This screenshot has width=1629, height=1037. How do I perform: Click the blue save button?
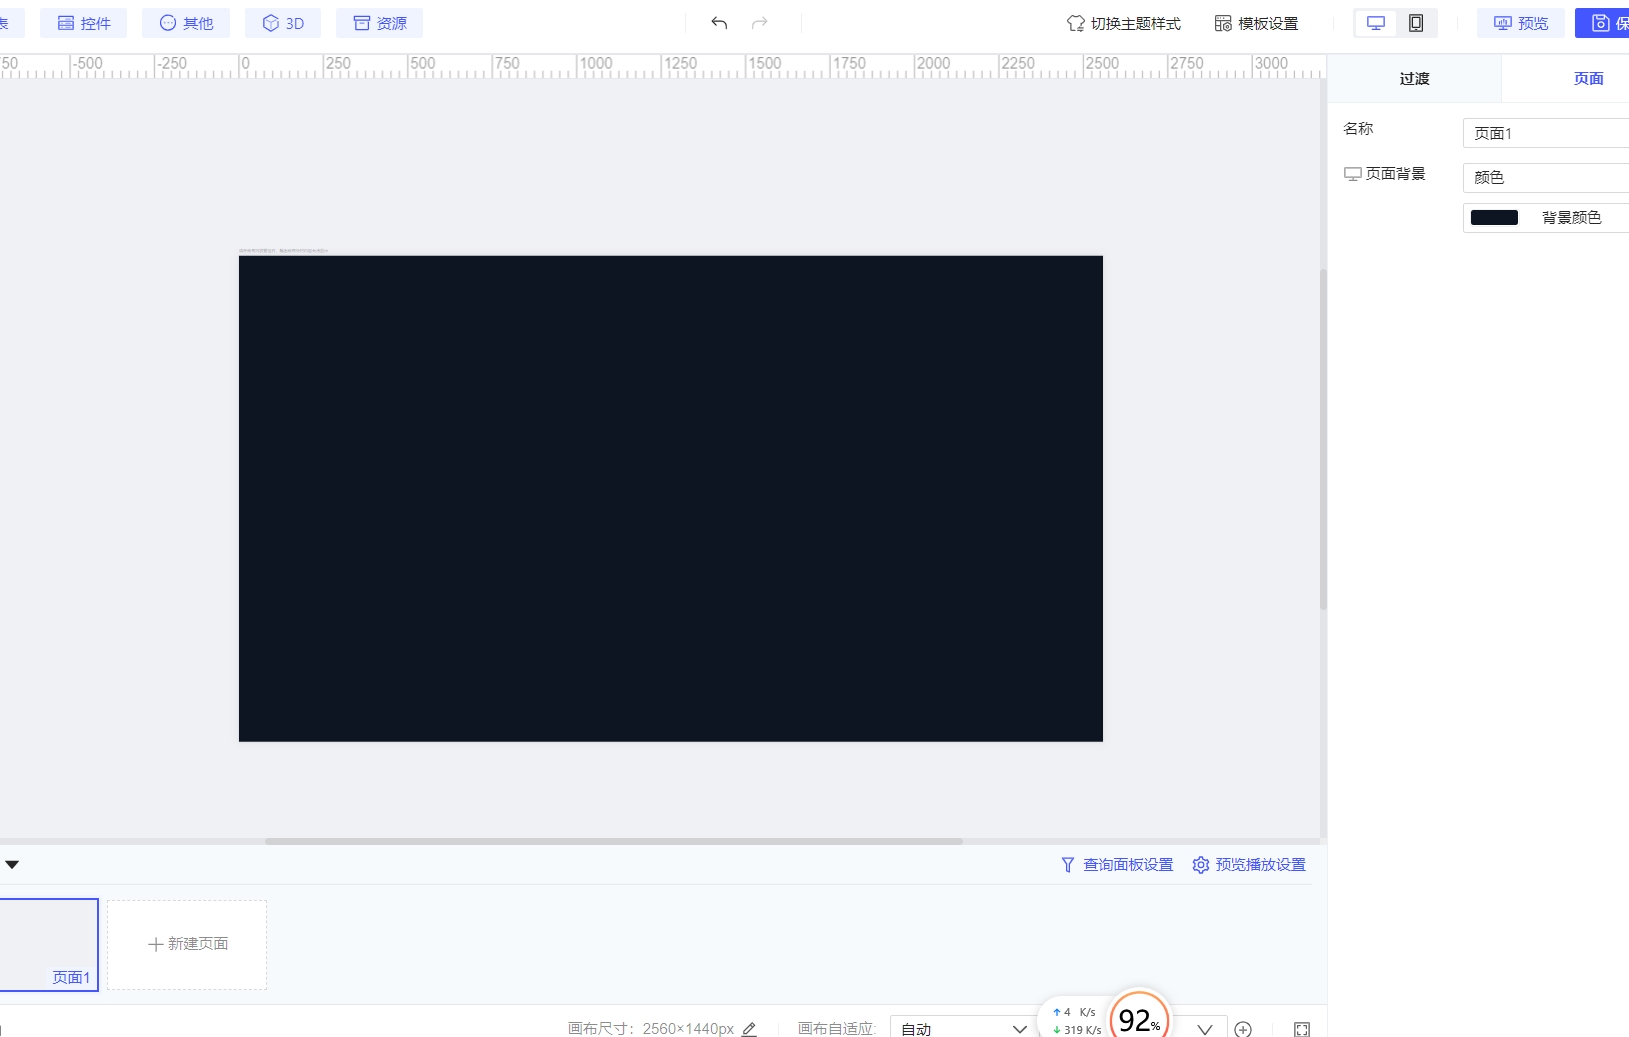click(x=1603, y=23)
